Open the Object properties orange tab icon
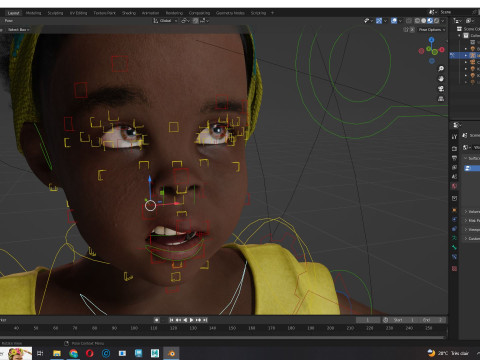Image resolution: width=480 pixels, height=360 pixels. 454,210
